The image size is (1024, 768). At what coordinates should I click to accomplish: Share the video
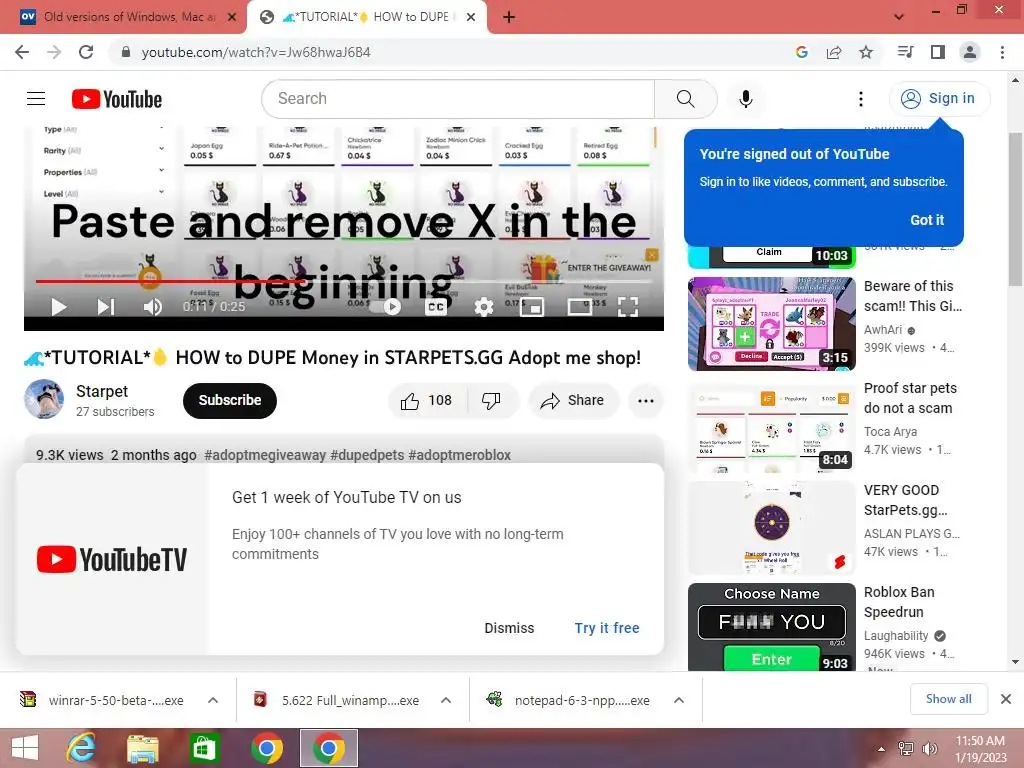tap(573, 400)
